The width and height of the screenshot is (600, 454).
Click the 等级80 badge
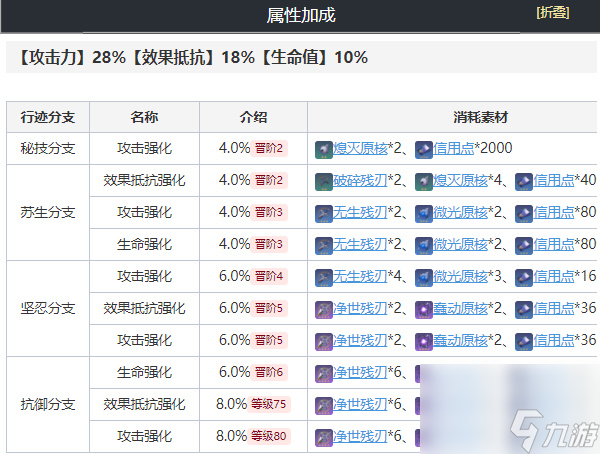(269, 436)
